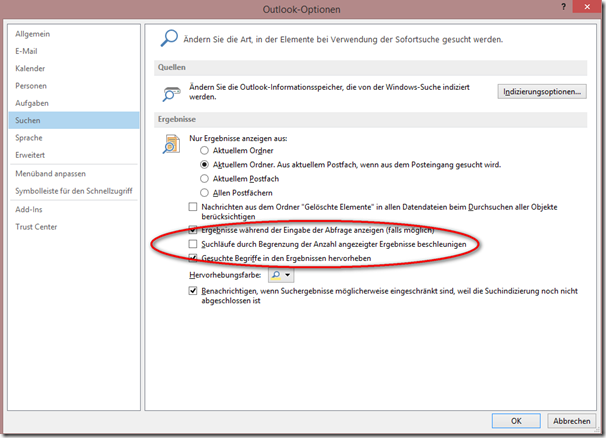The height and width of the screenshot is (438, 606).
Task: Click the Hervorhebungsfarbe label text
Action: [x=225, y=275]
